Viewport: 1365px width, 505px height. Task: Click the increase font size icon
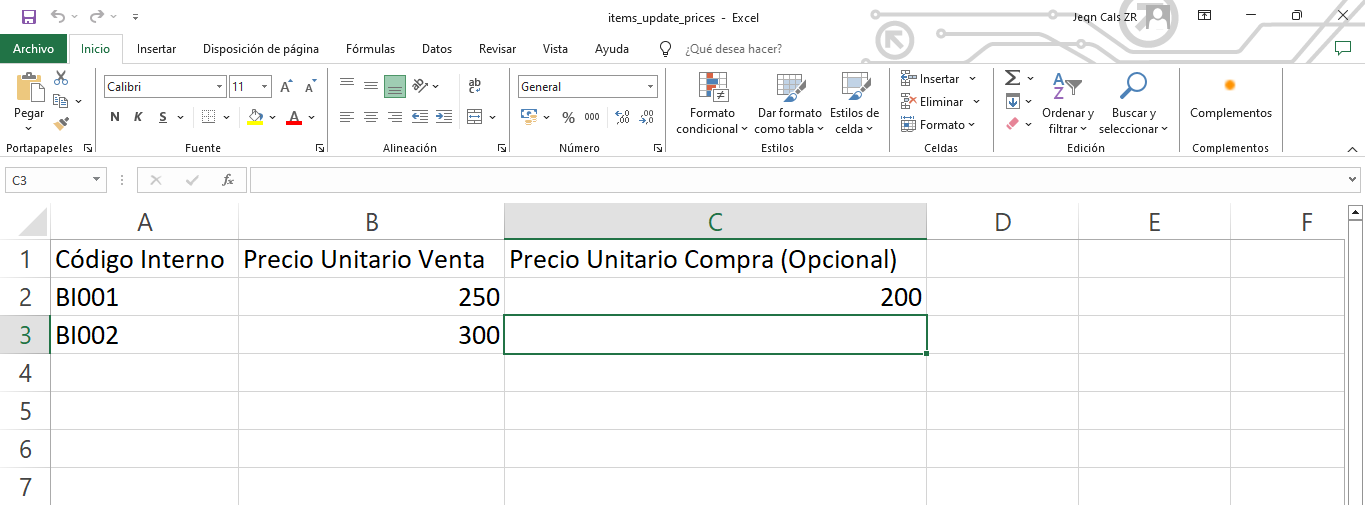click(286, 87)
